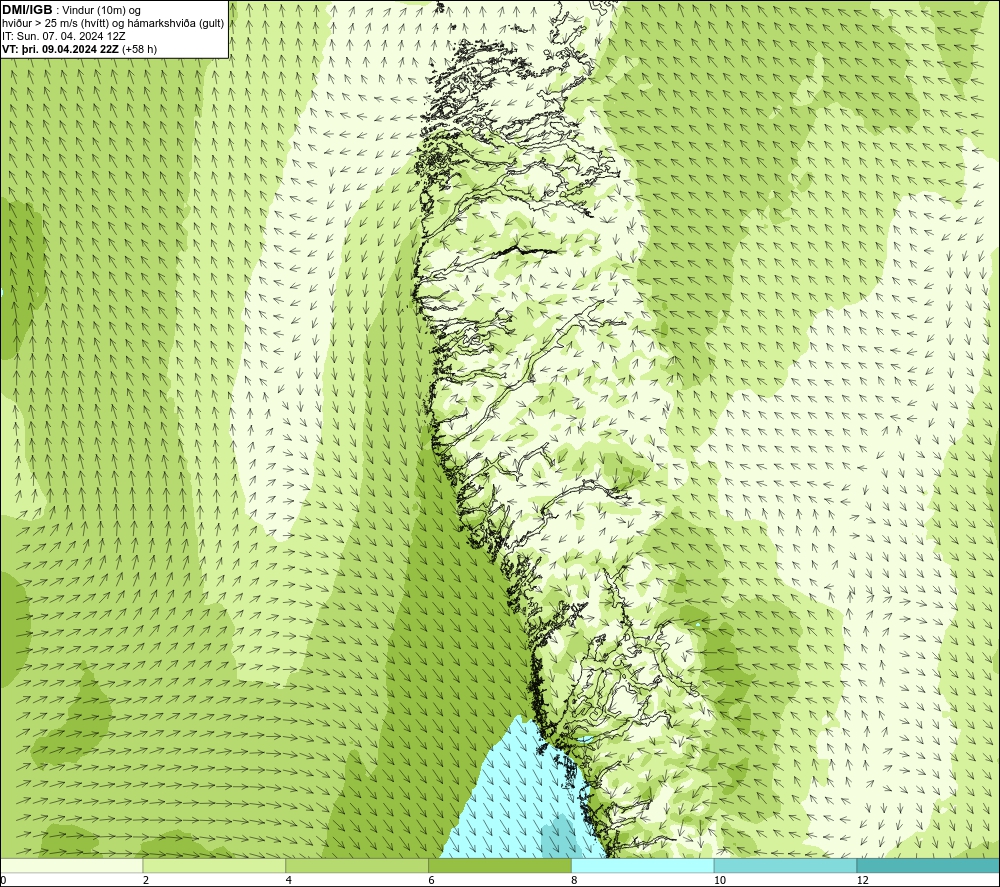Click the legend title 'DMI/IGB : Vindur (10m) og'
This screenshot has height=887, width=1000.
coord(71,10)
